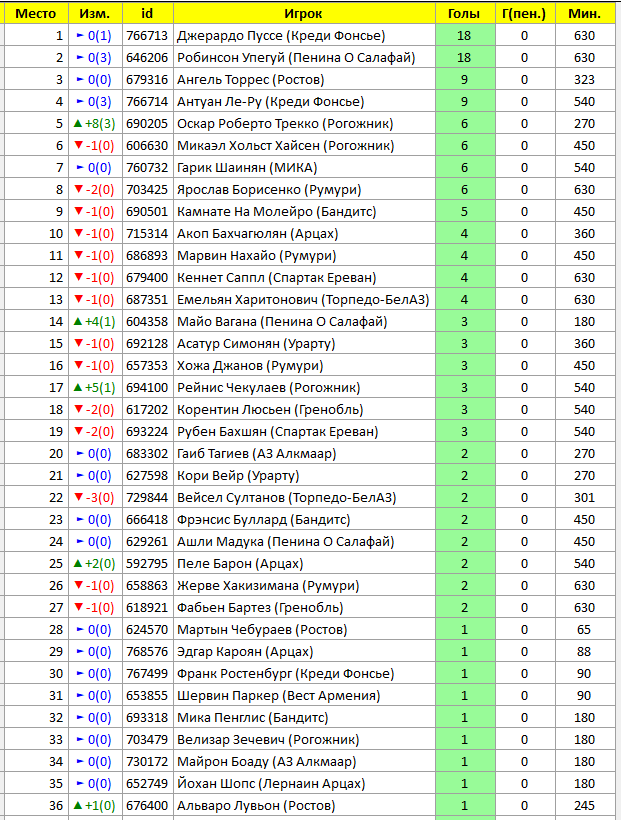Image resolution: width=621 pixels, height=820 pixels.
Task: Select player Майрон Боаду (АЗ Алкмаар)
Action: click(267, 761)
